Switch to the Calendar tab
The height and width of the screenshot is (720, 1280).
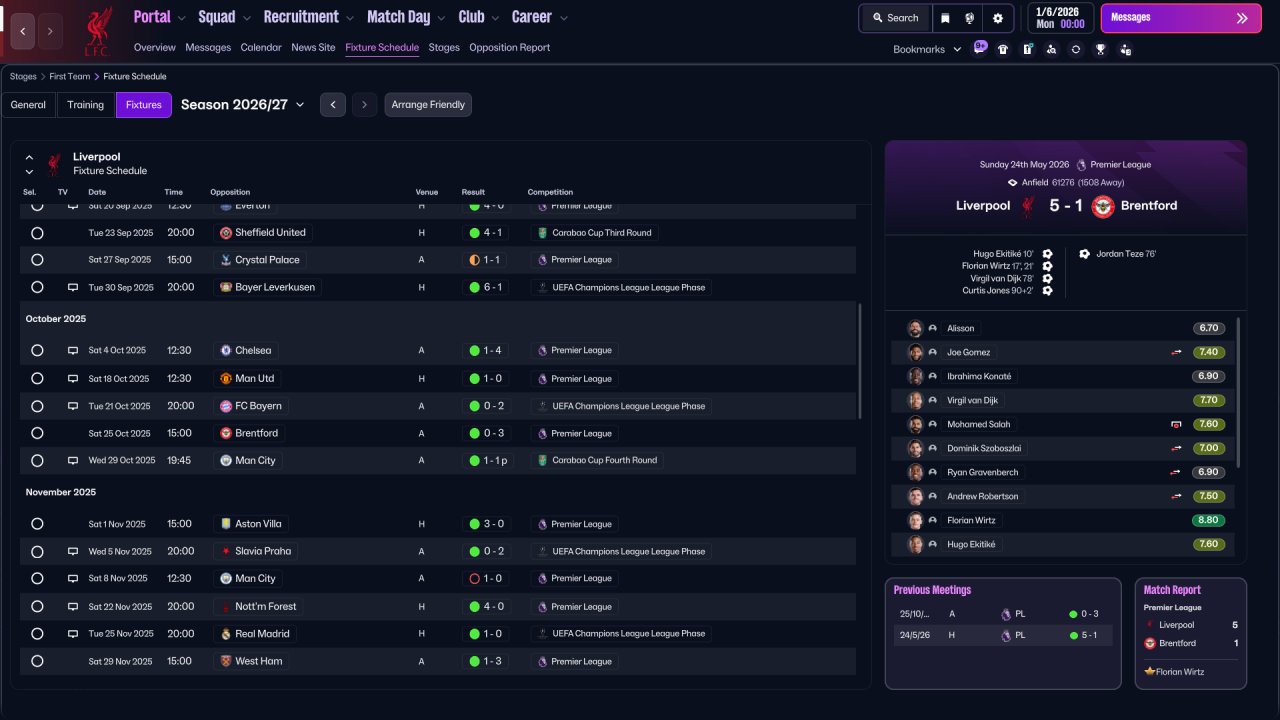[261, 48]
